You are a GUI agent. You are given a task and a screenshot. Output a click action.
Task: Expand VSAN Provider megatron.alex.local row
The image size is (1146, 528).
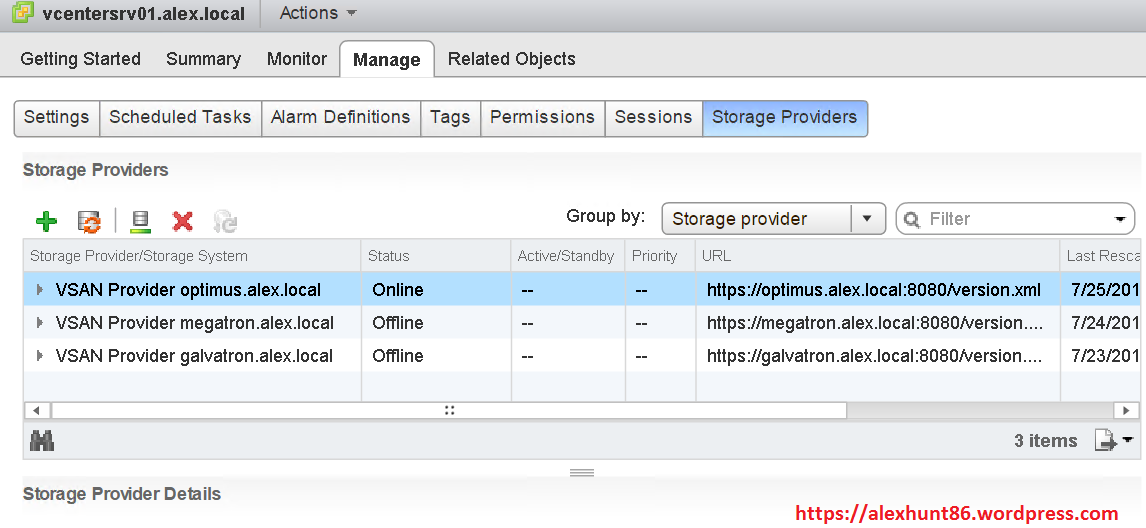click(40, 323)
